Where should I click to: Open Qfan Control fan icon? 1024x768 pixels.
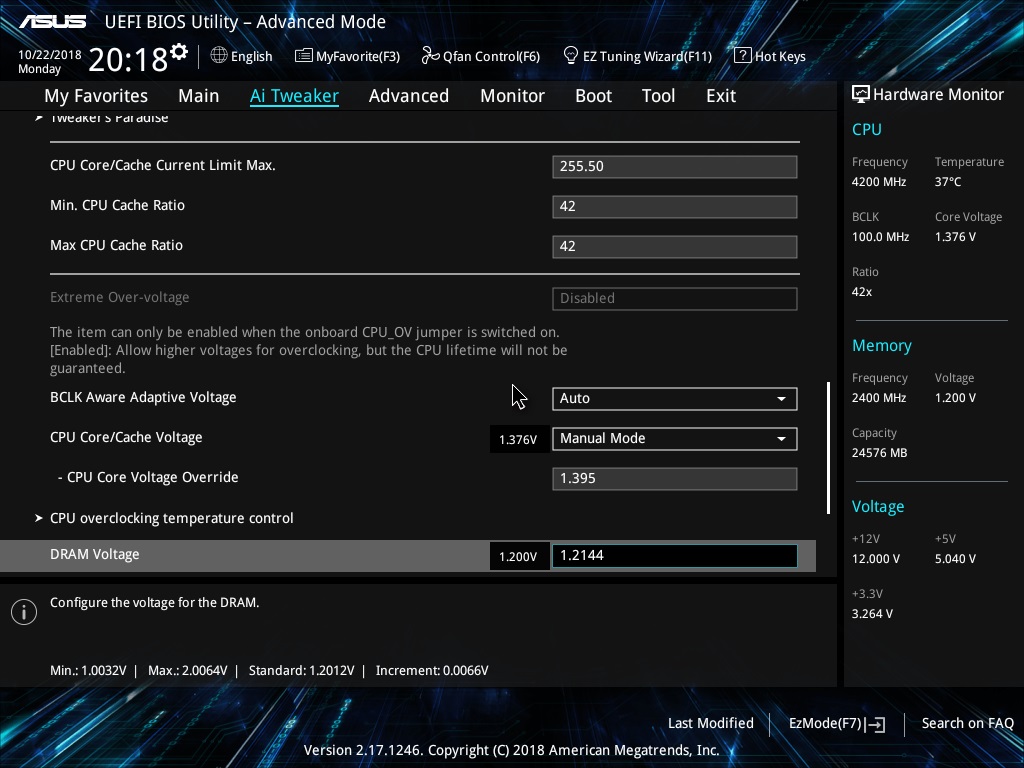tap(430, 56)
